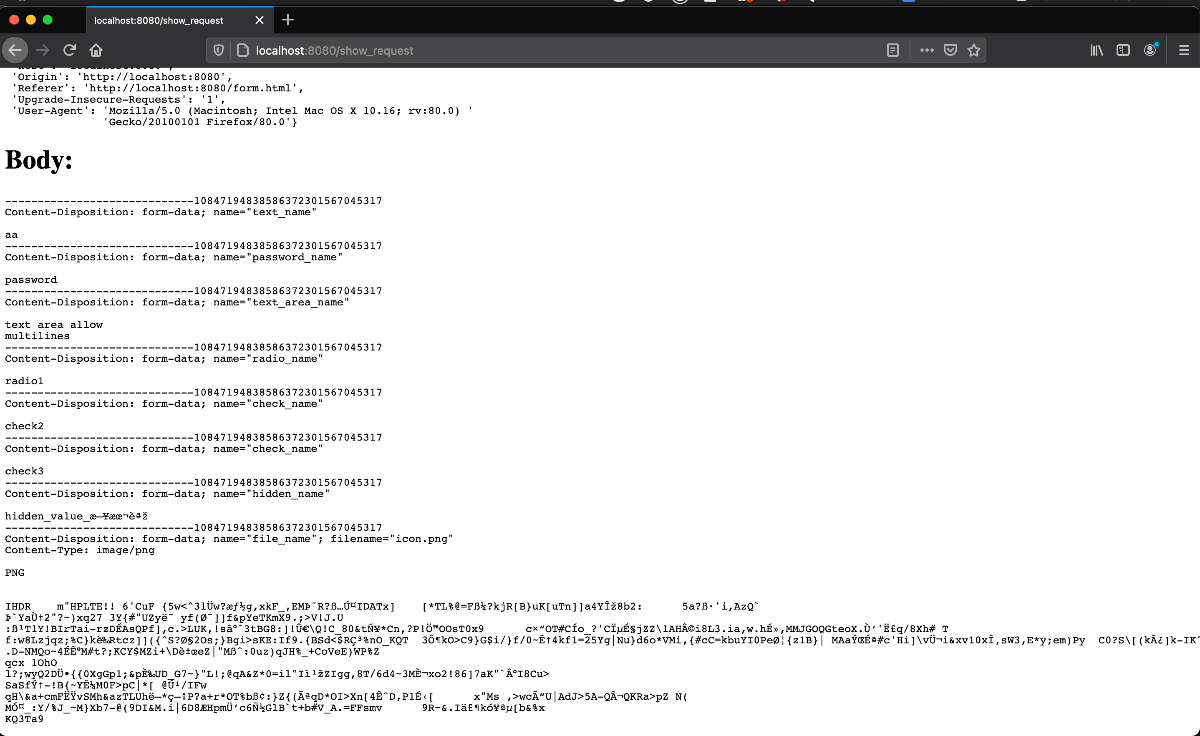Open a new tab with plus button

[x=288, y=20]
